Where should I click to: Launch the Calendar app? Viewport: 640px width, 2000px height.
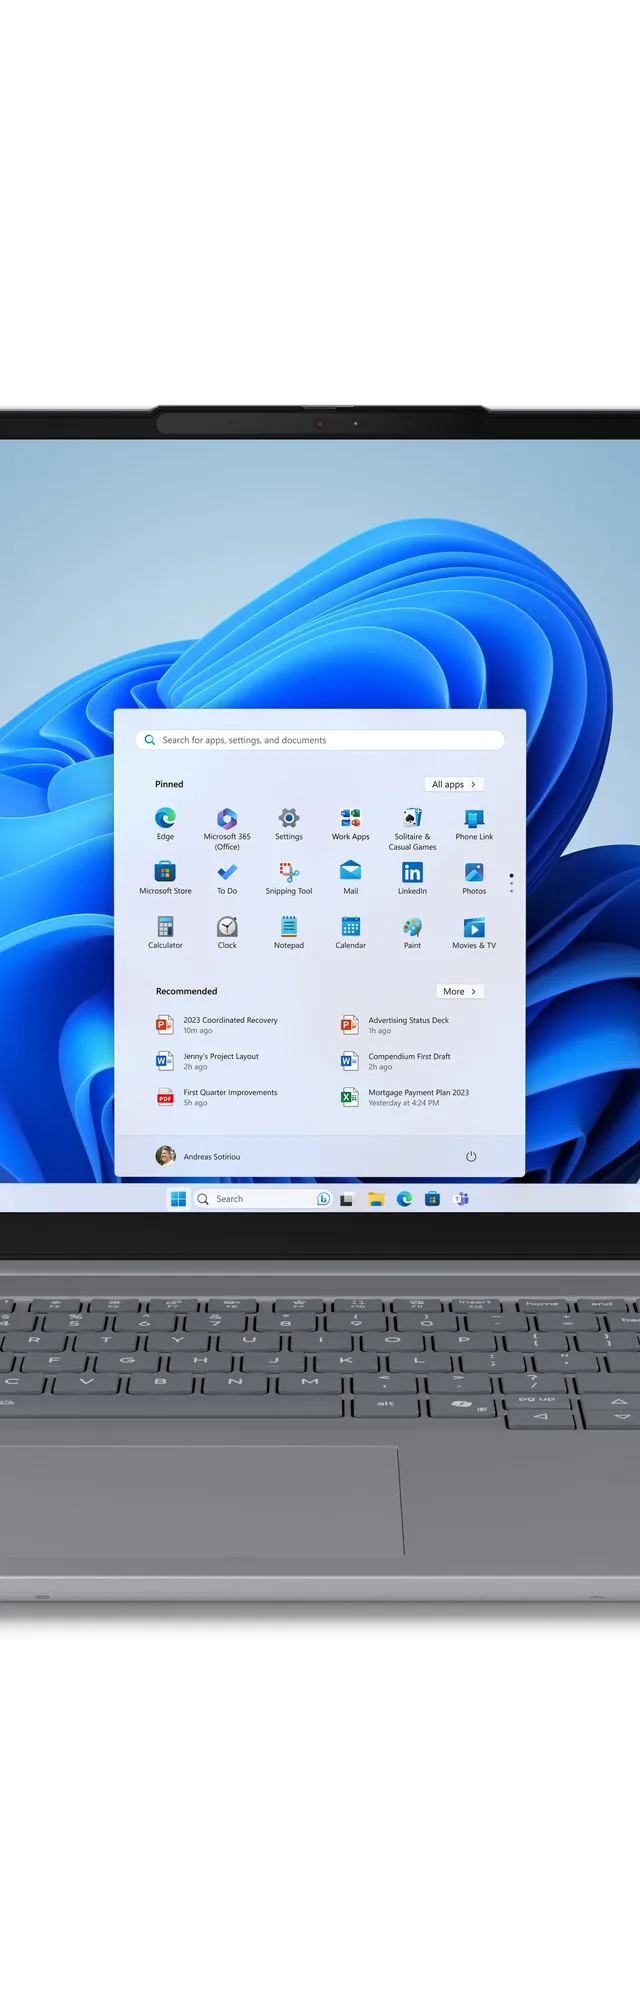(x=350, y=931)
